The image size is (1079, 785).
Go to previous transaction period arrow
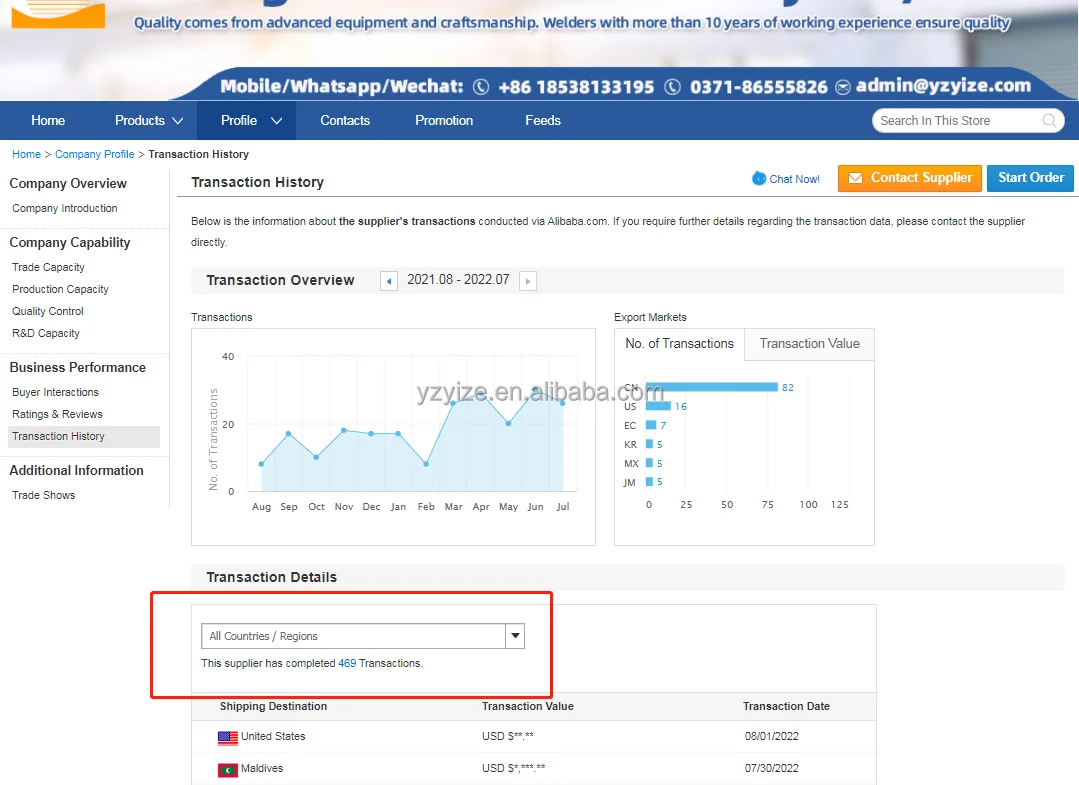[389, 281]
